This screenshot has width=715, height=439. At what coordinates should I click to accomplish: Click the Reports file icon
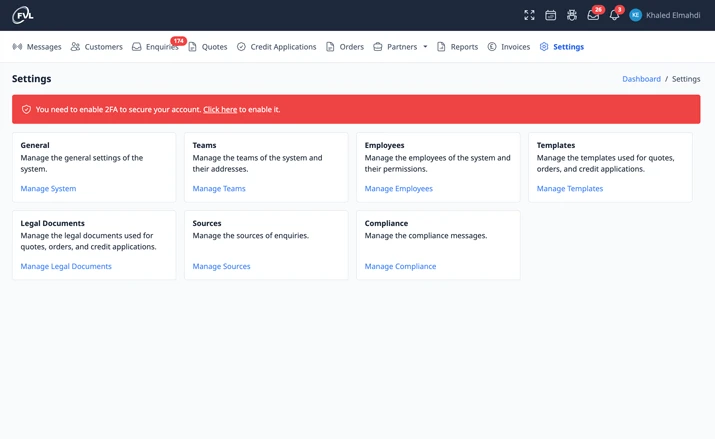pos(441,46)
